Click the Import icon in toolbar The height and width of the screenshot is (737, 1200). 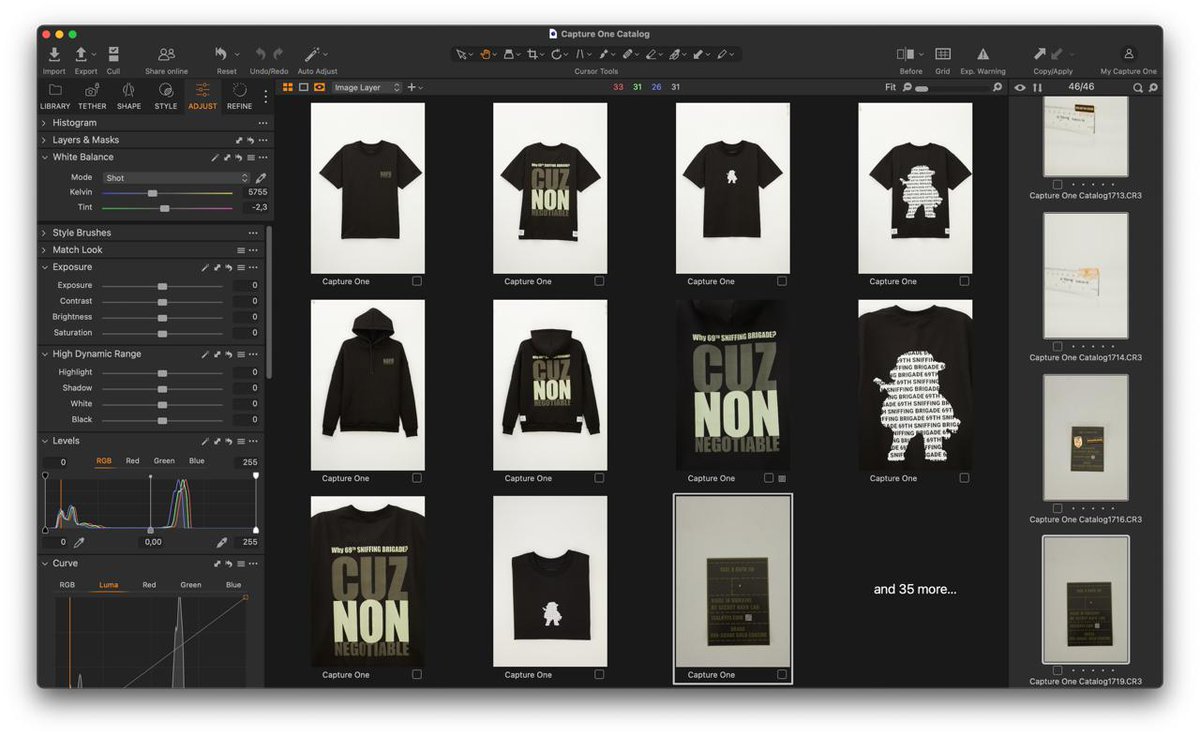54,54
